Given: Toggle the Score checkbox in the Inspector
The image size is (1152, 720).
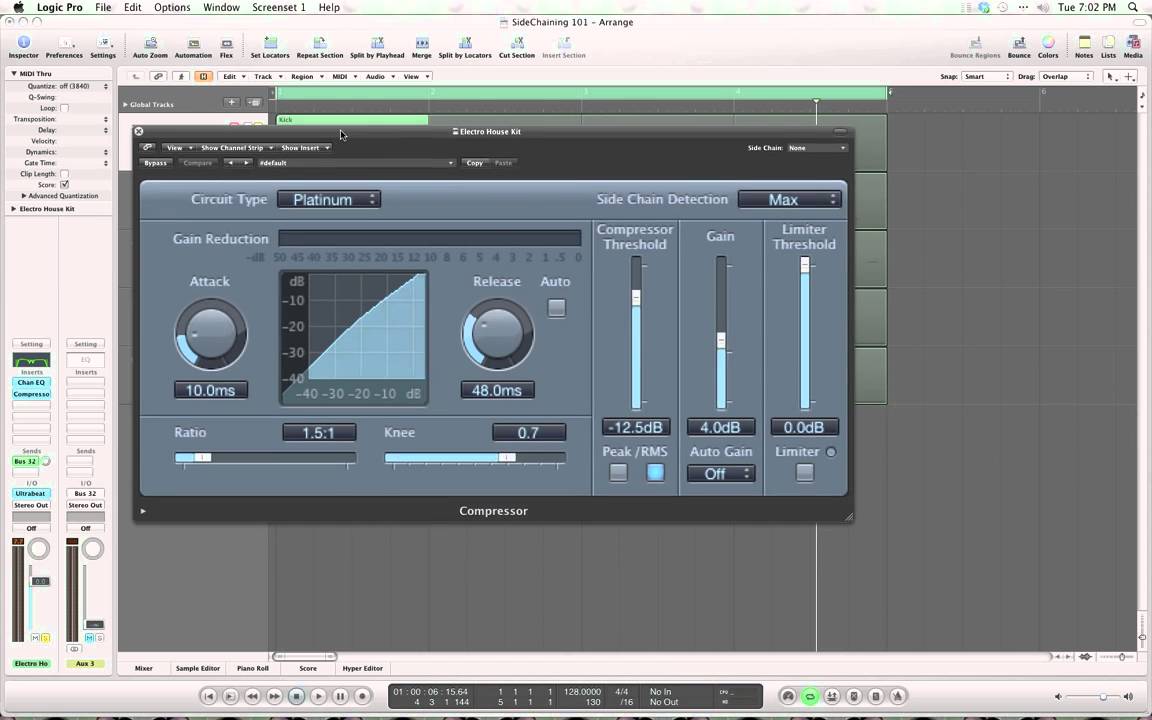Looking at the screenshot, I should click(x=64, y=185).
